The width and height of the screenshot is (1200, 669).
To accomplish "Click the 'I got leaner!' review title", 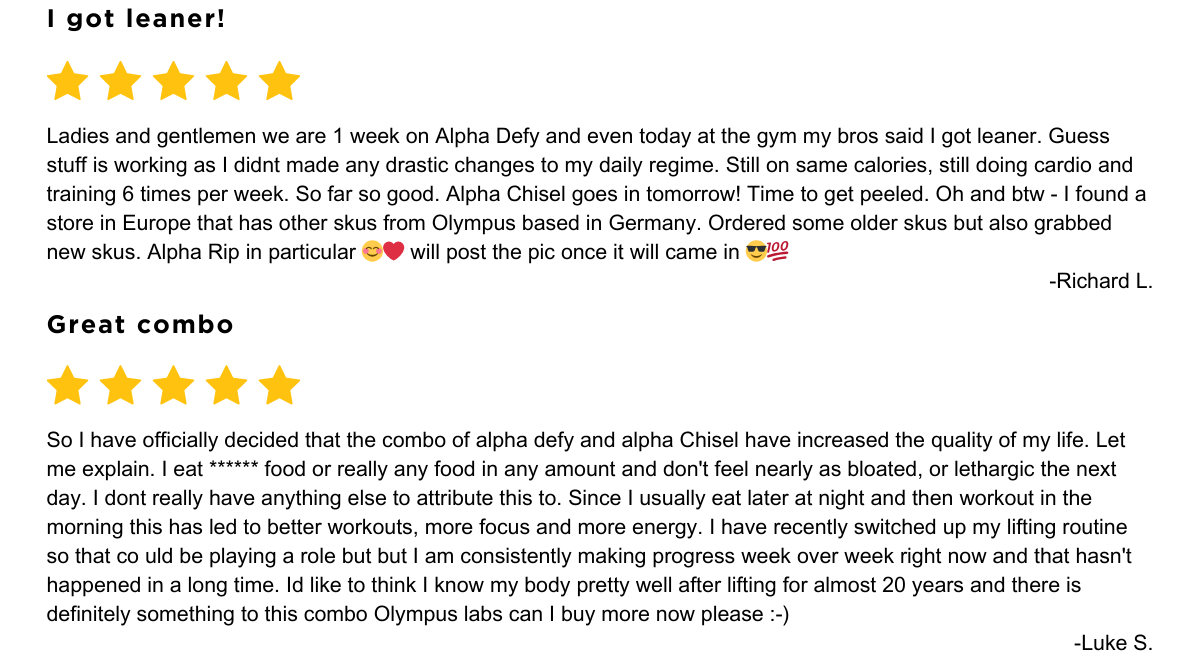I will 136,19.
